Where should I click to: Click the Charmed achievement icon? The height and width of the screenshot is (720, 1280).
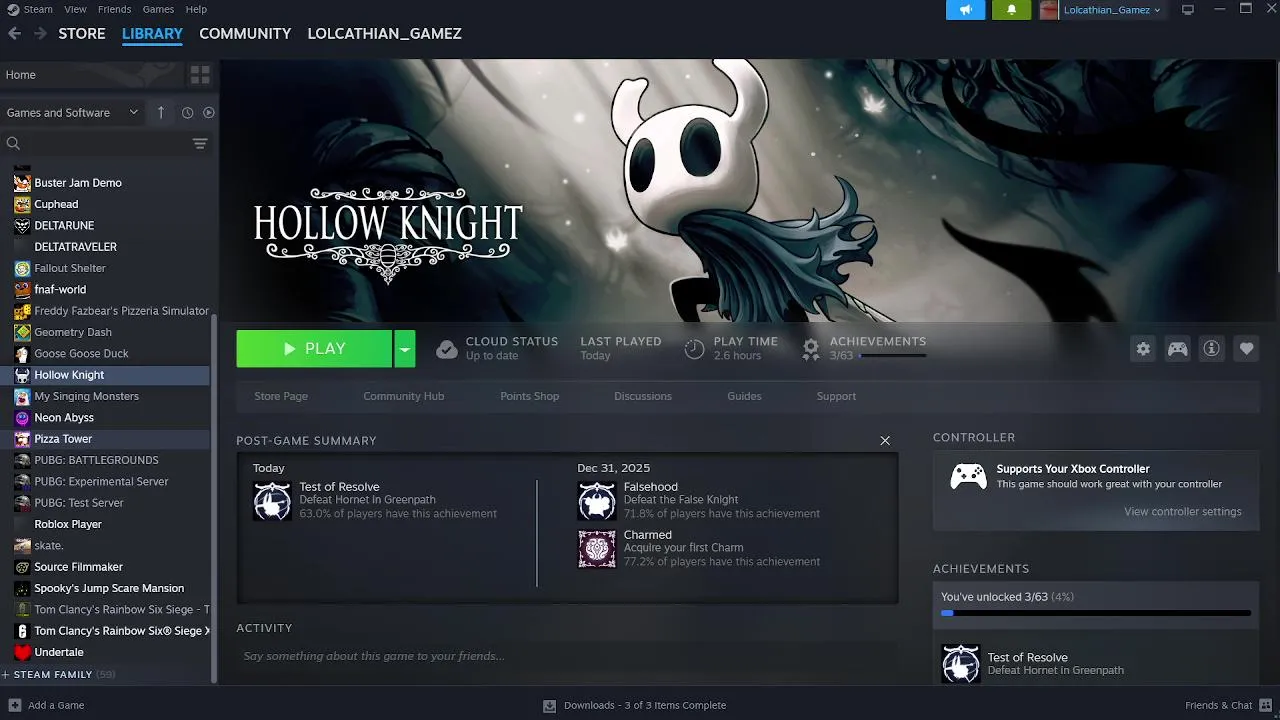(x=597, y=549)
